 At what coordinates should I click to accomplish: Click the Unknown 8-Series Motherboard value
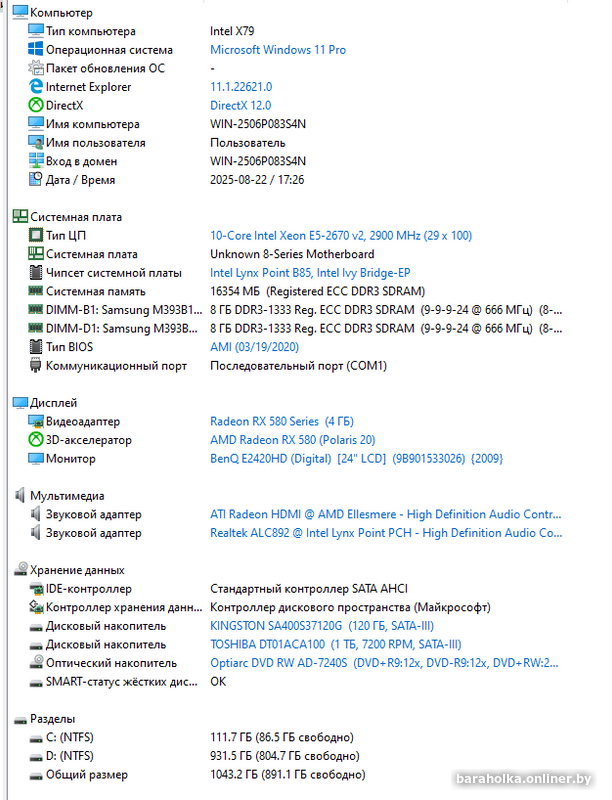click(292, 254)
